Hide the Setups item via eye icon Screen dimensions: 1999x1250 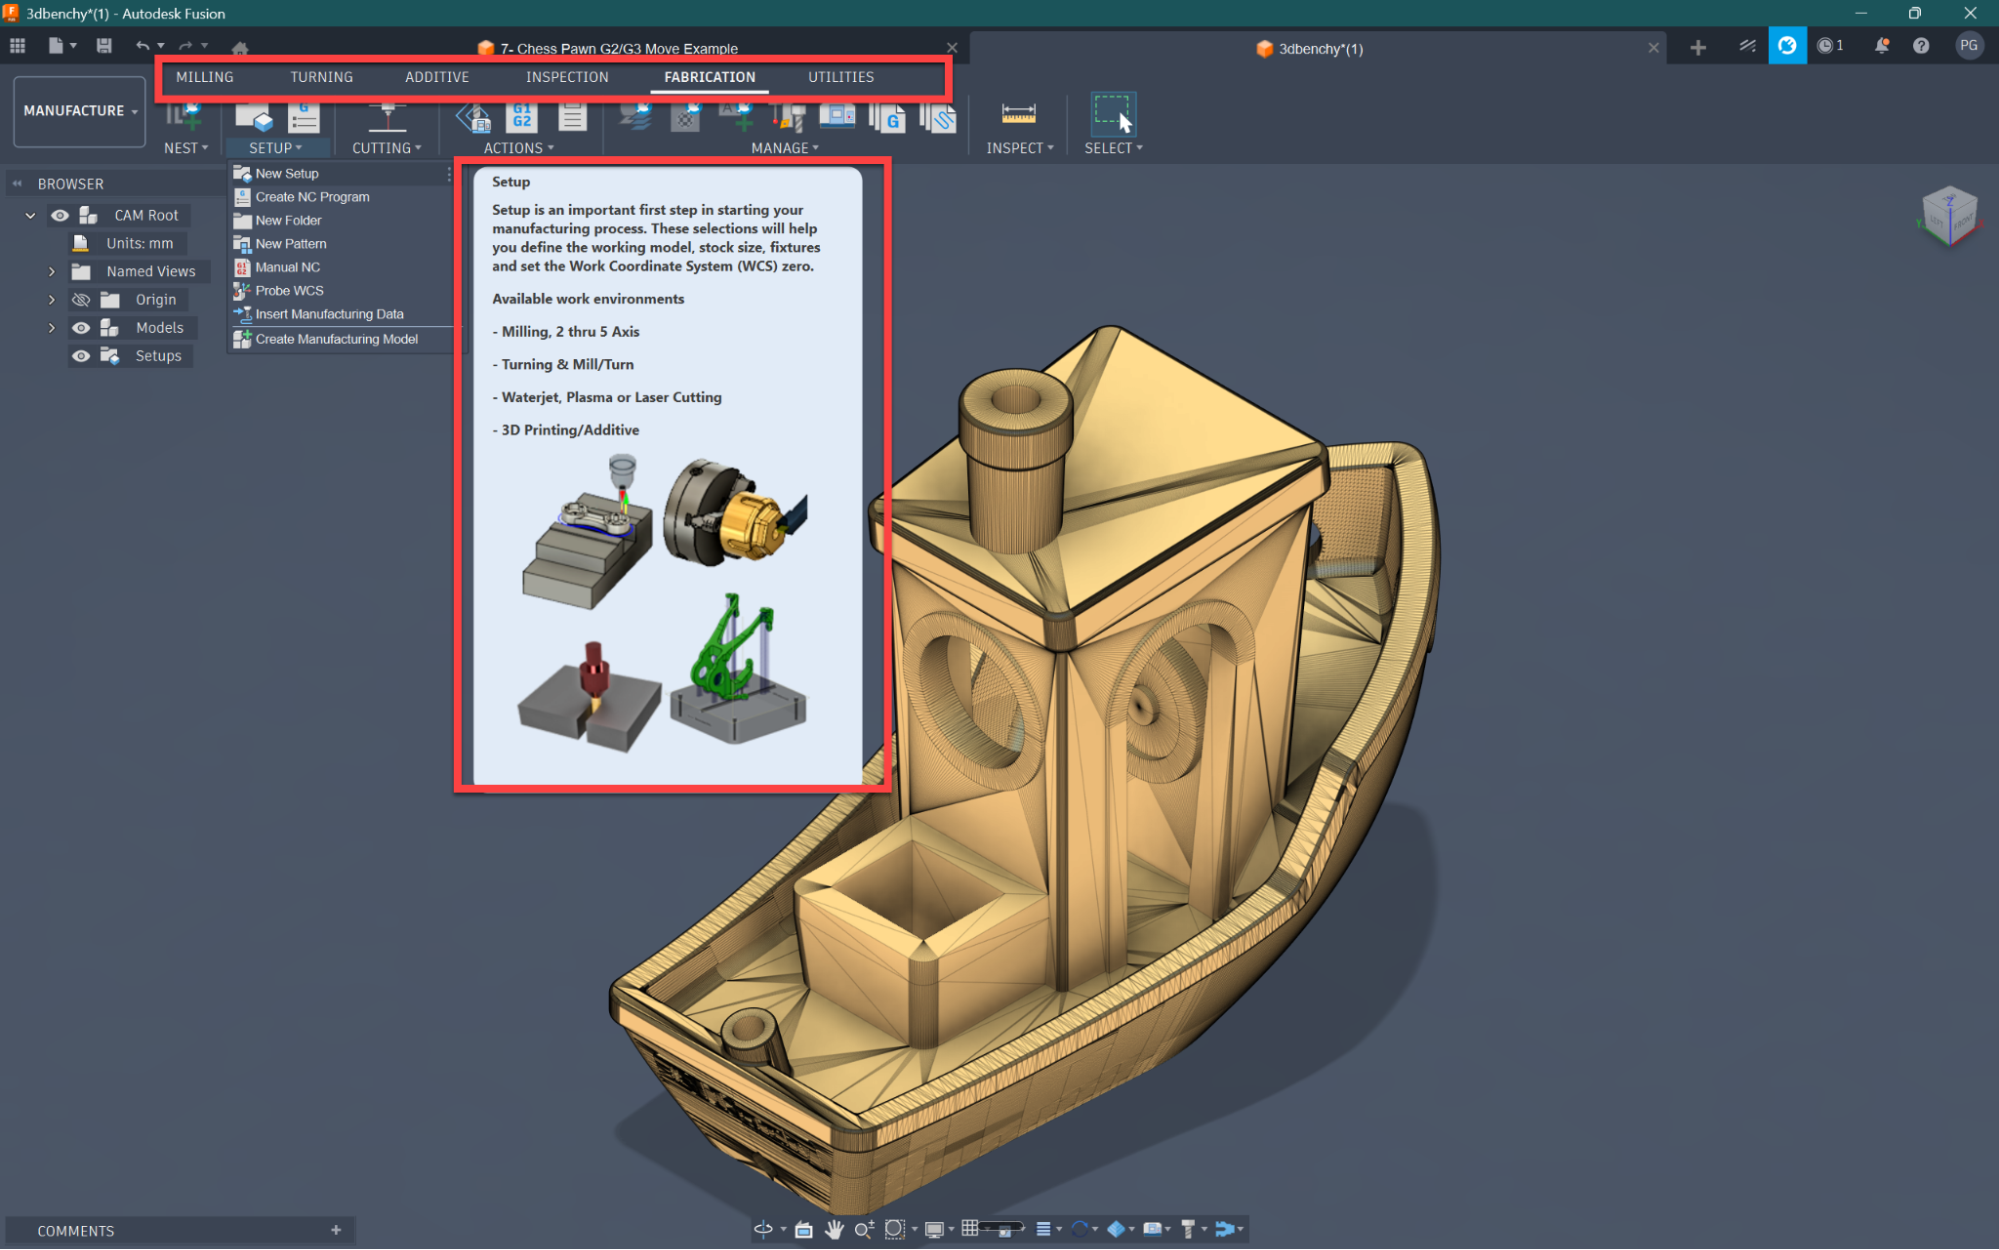point(81,356)
